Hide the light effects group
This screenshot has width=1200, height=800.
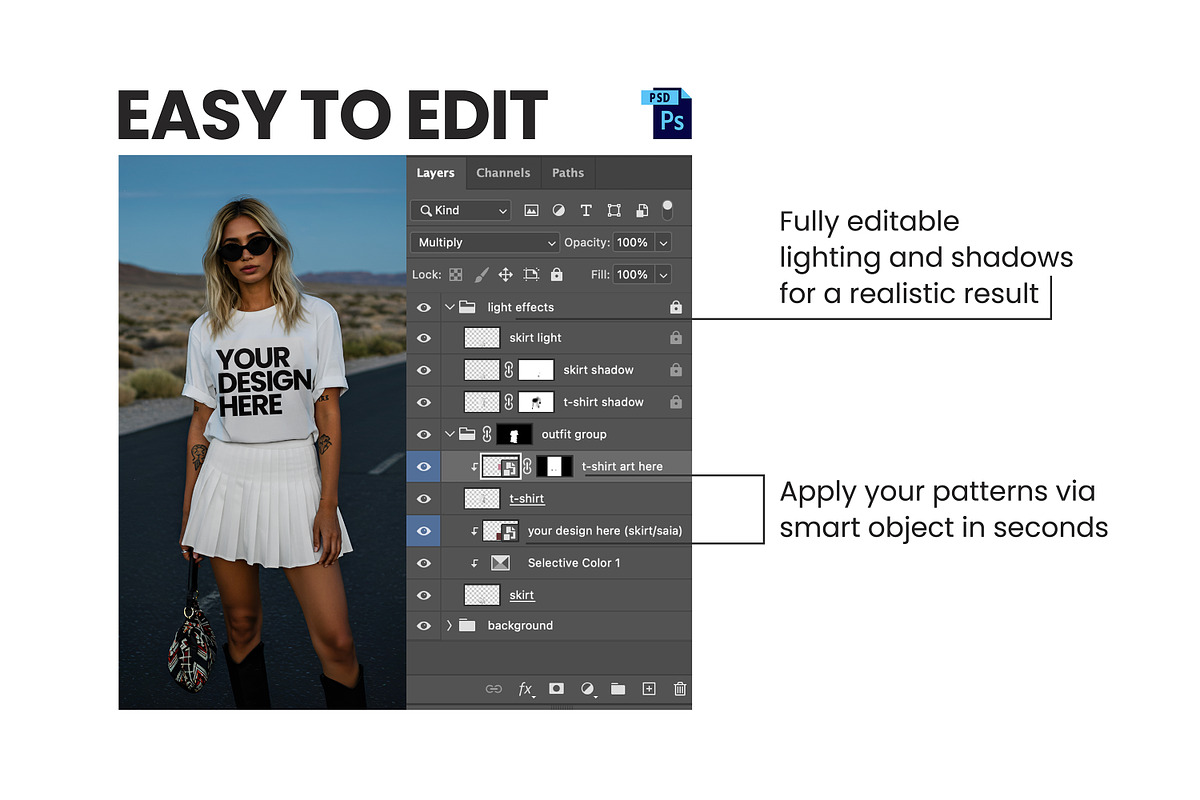click(x=424, y=307)
